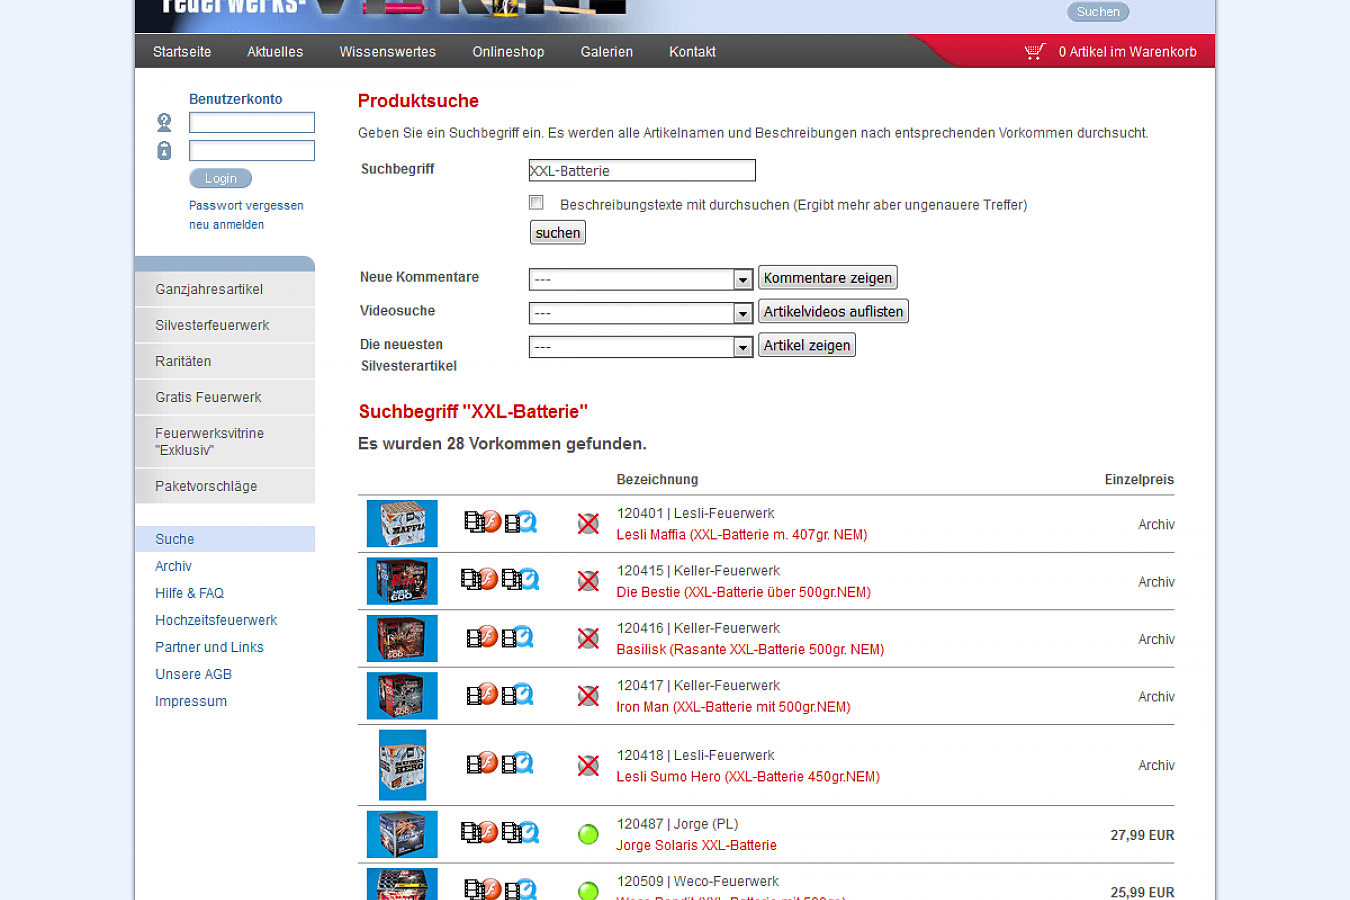Image resolution: width=1350 pixels, height=900 pixels.
Task: Open Wissenswertes in the top menu
Action: [388, 52]
